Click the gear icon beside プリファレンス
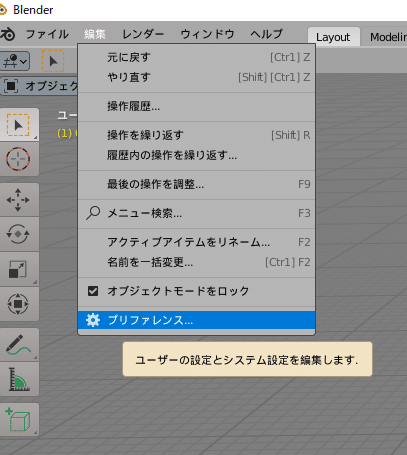 (x=93, y=320)
